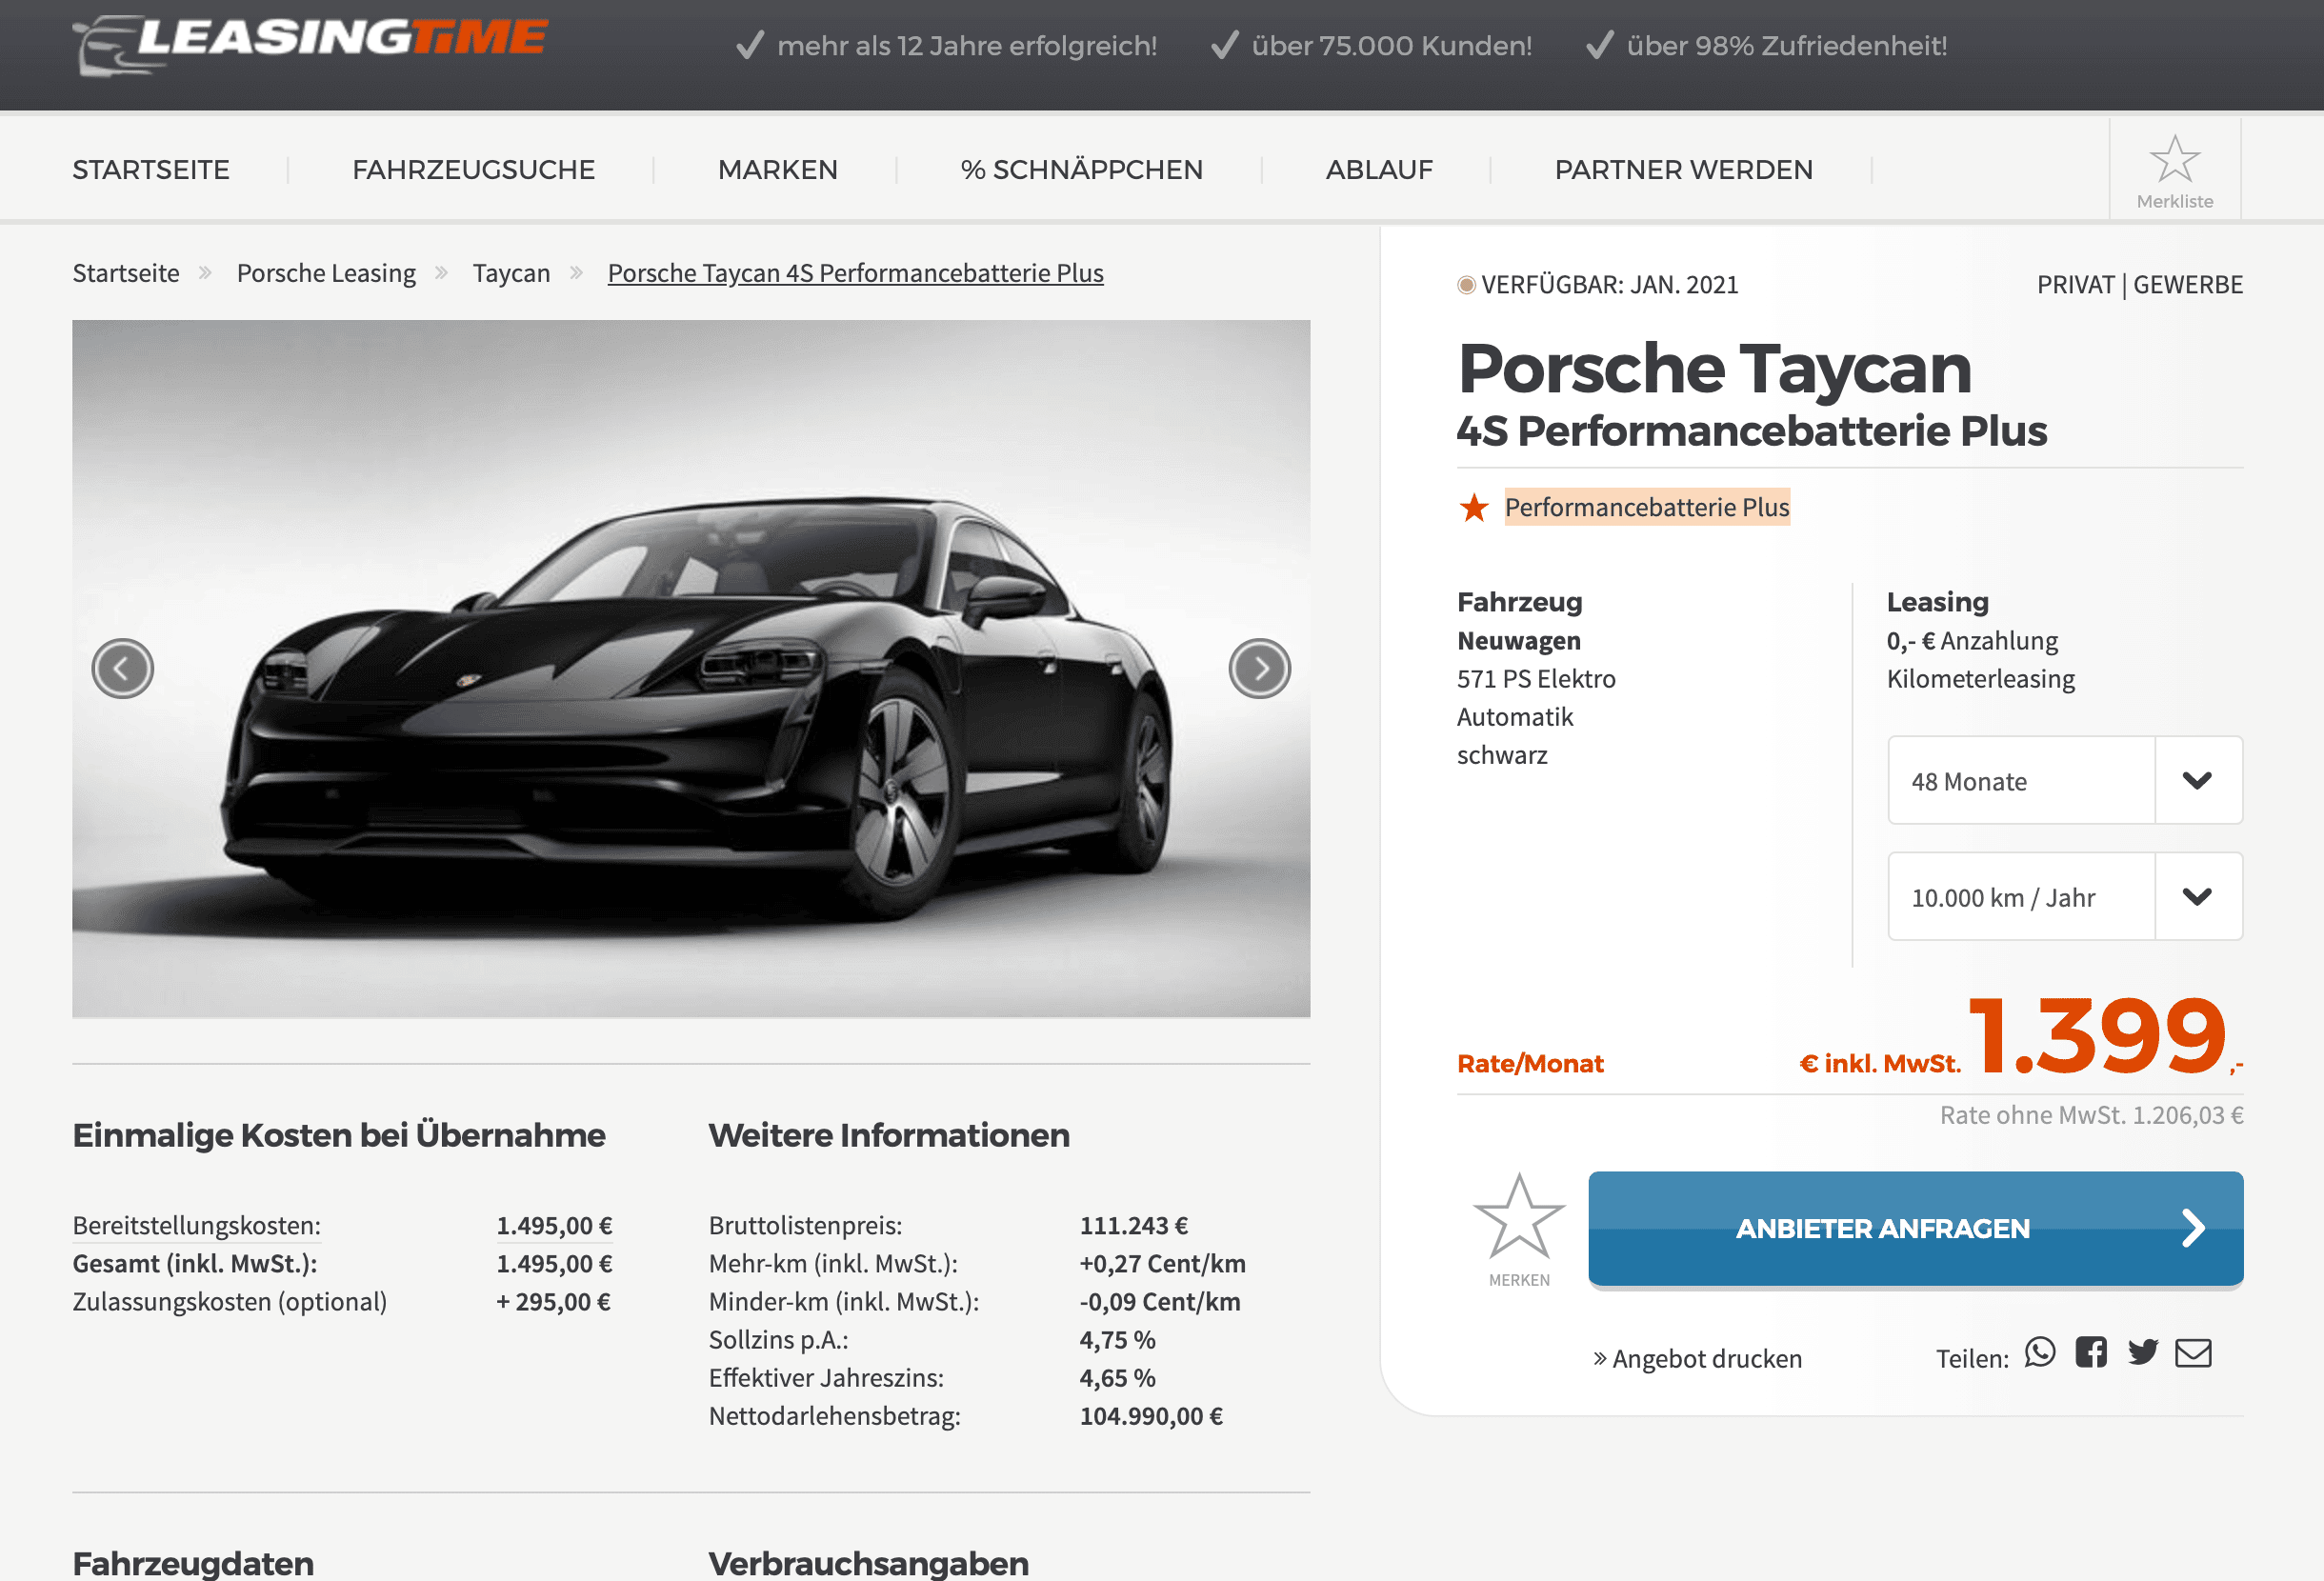Open % Schnäppchen menu item
2324x1581 pixels.
(1082, 170)
